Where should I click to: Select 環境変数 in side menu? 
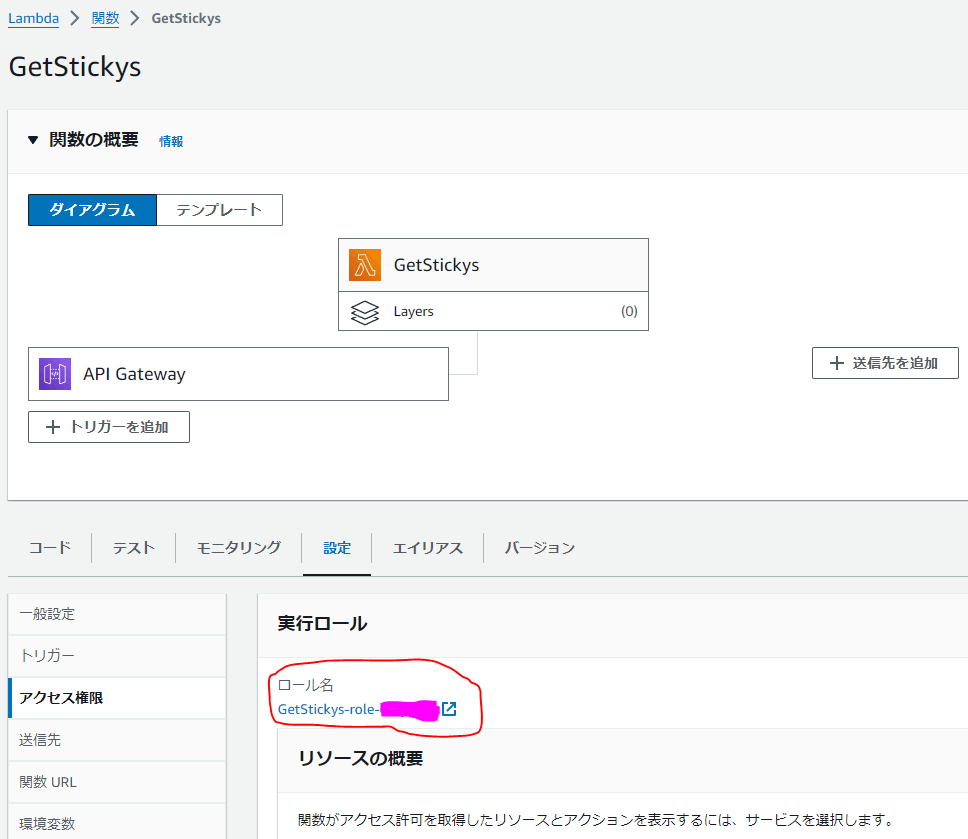(117, 823)
